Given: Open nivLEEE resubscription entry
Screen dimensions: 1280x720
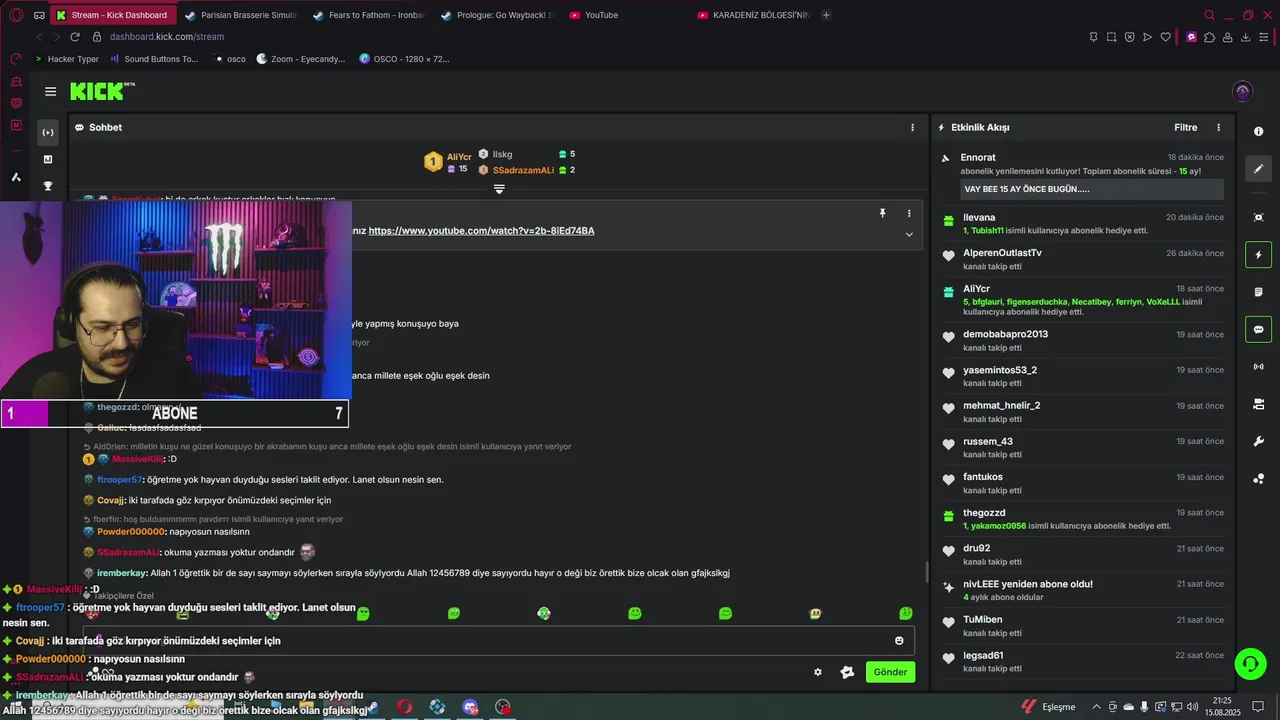Looking at the screenshot, I should (1081, 590).
